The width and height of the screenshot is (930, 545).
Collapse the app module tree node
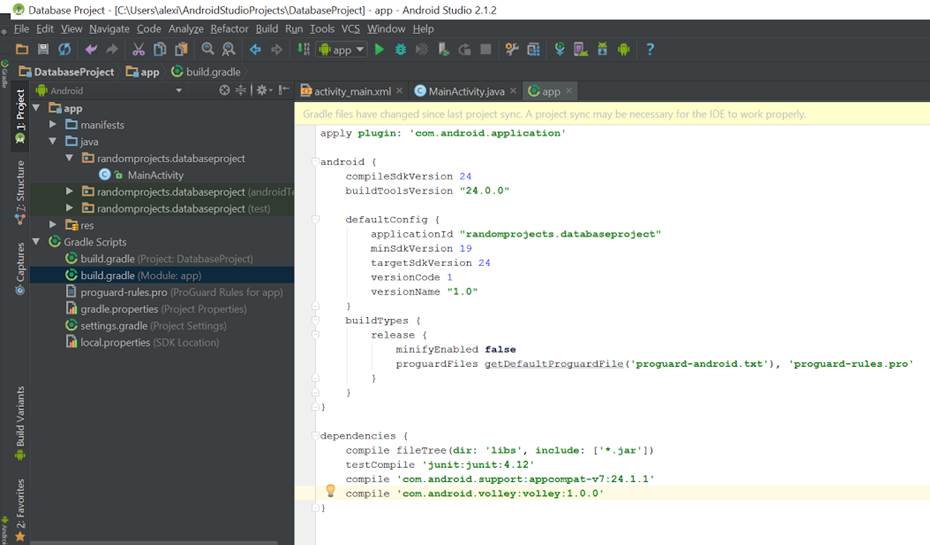(x=36, y=108)
